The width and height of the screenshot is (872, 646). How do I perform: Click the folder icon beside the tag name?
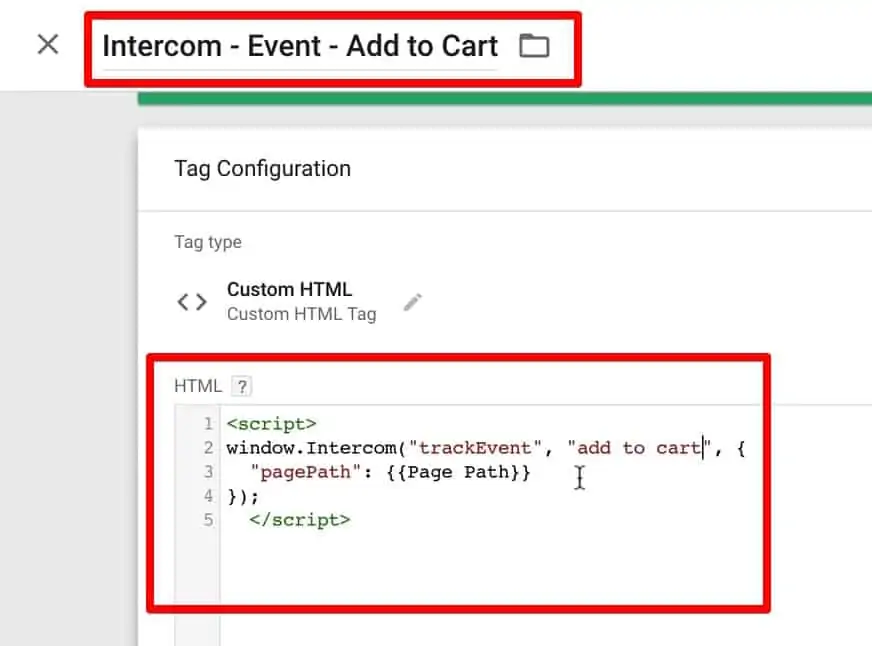click(536, 45)
